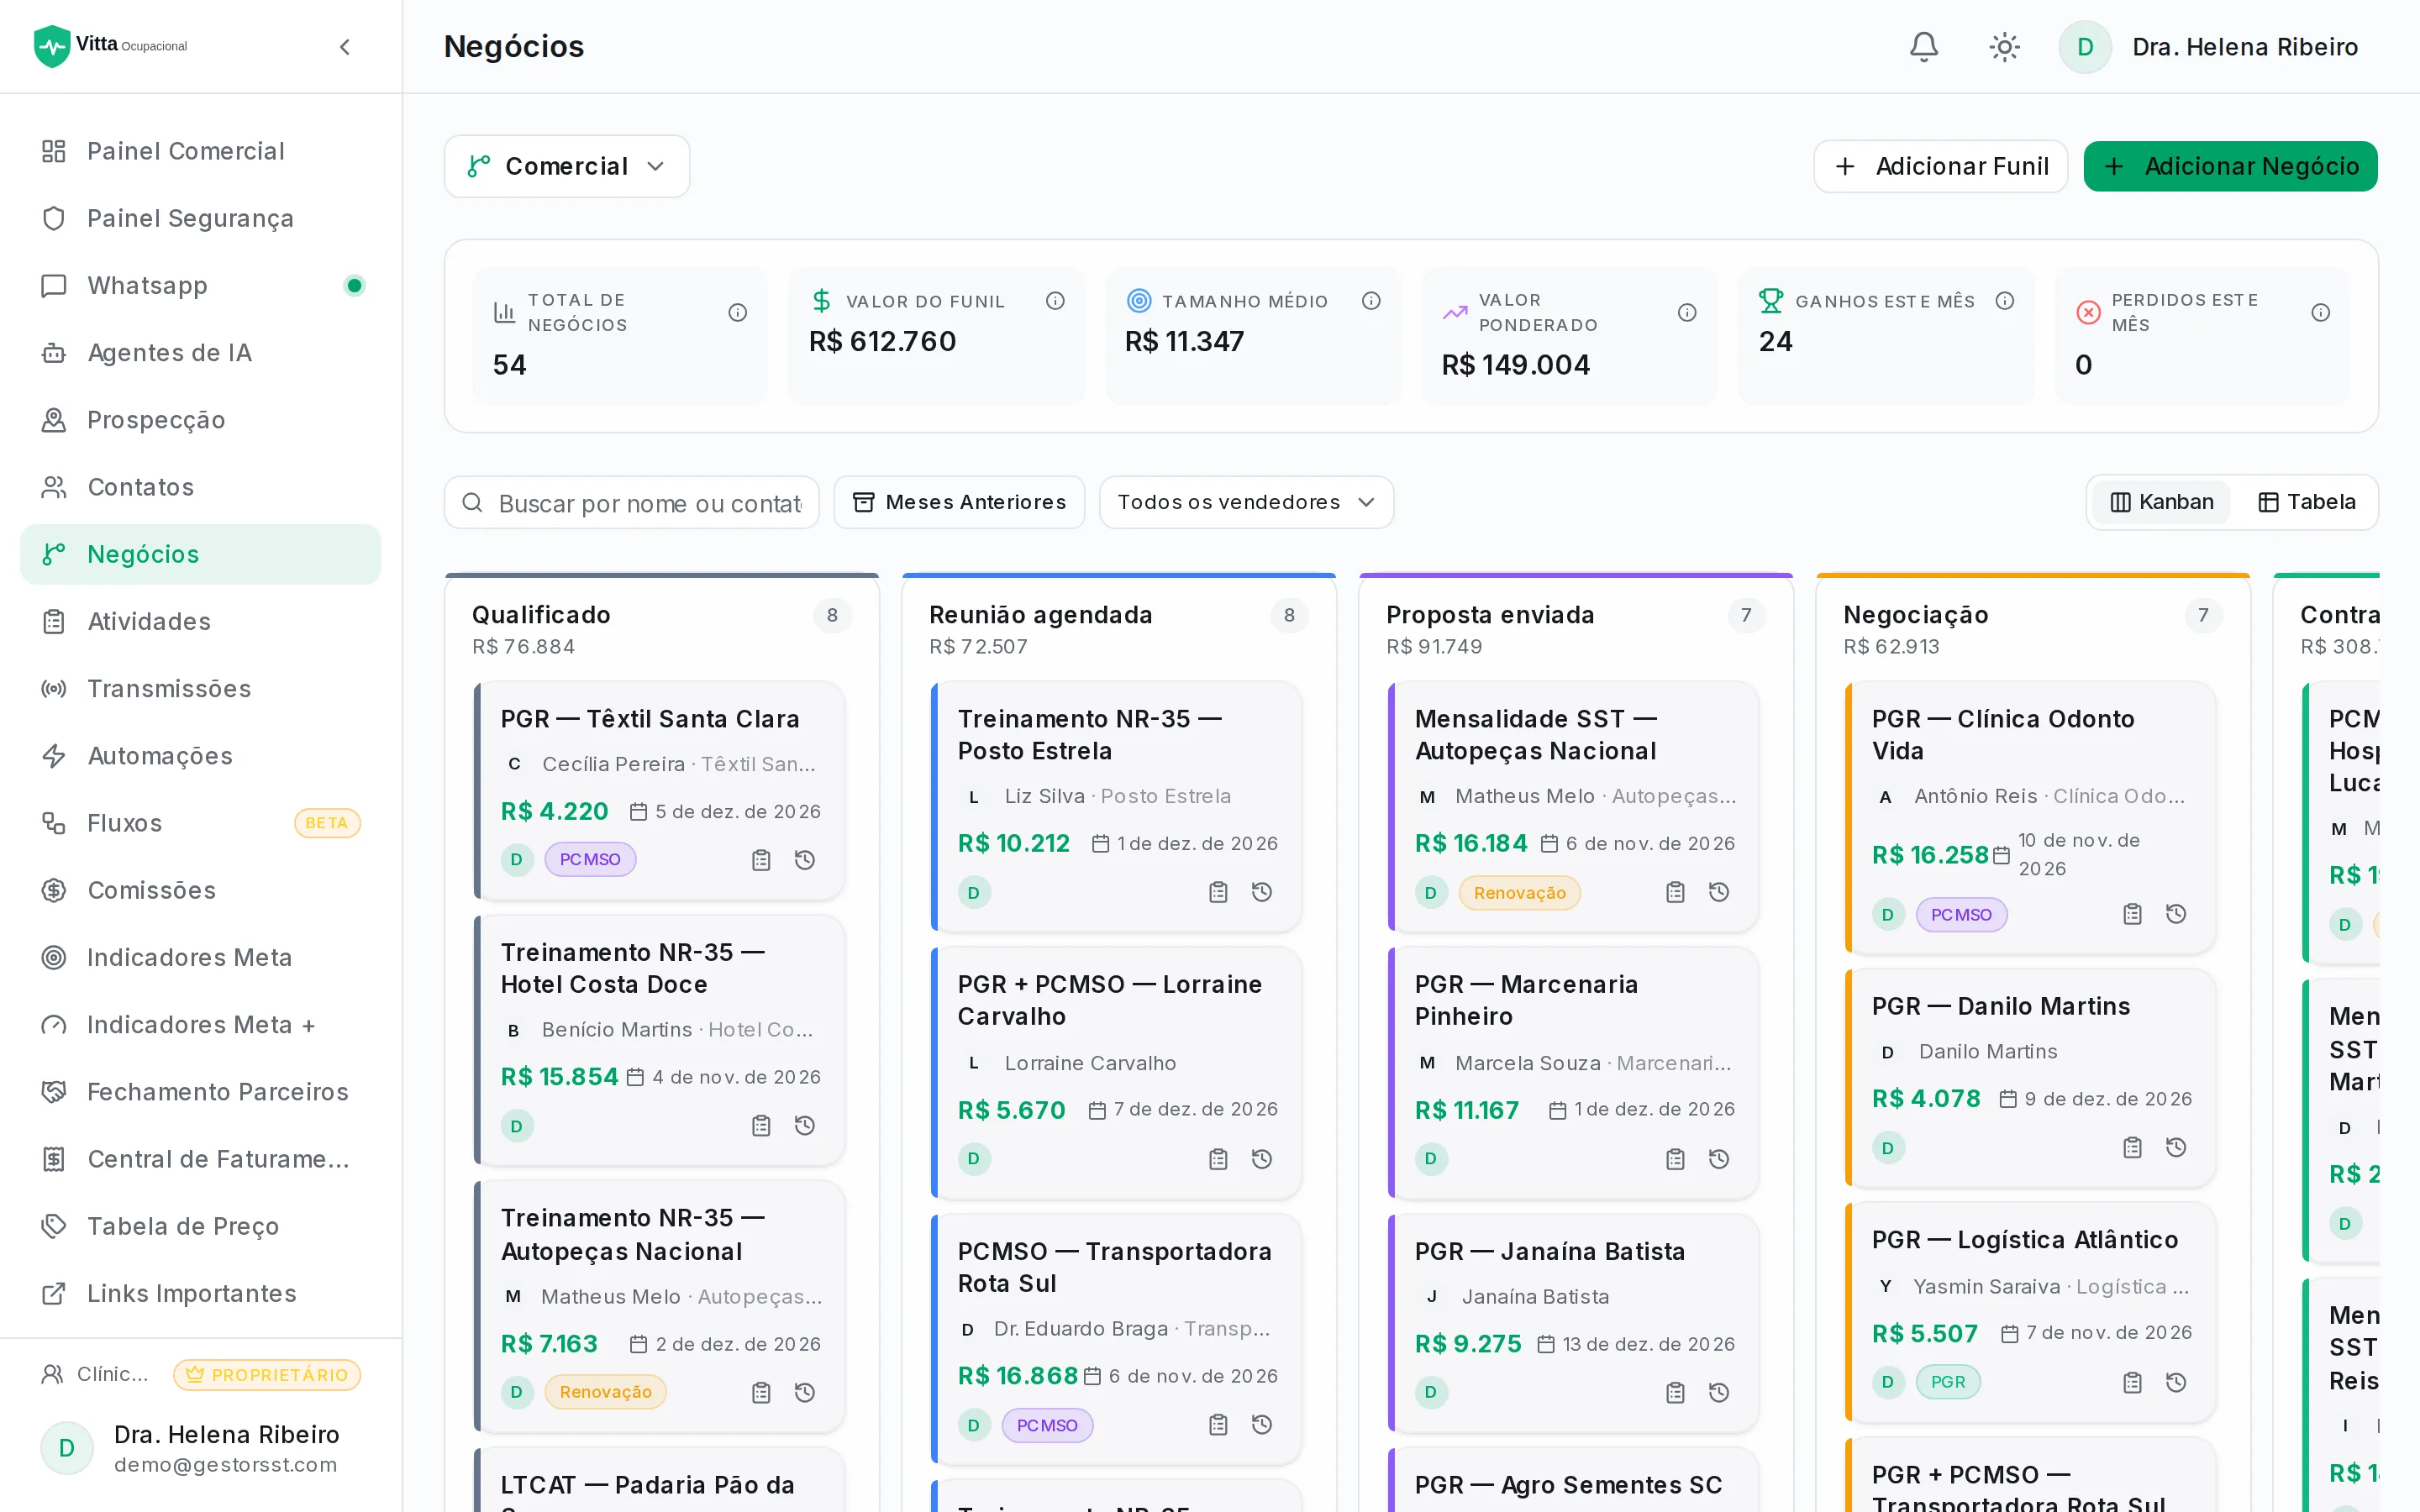
Task: Open Fluxos beta menu item
Action: (201, 823)
